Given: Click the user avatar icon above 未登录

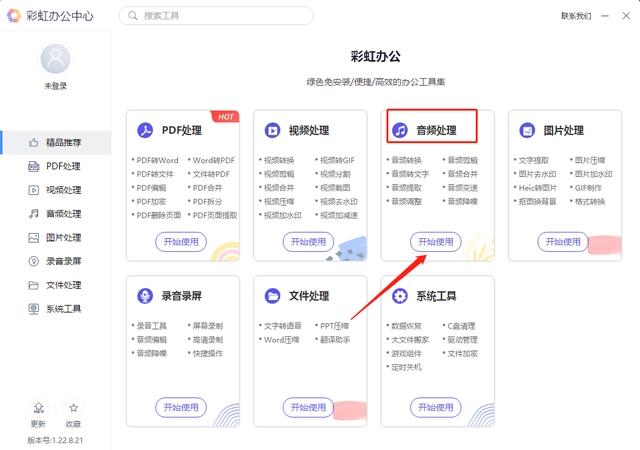Looking at the screenshot, I should coord(56,59).
